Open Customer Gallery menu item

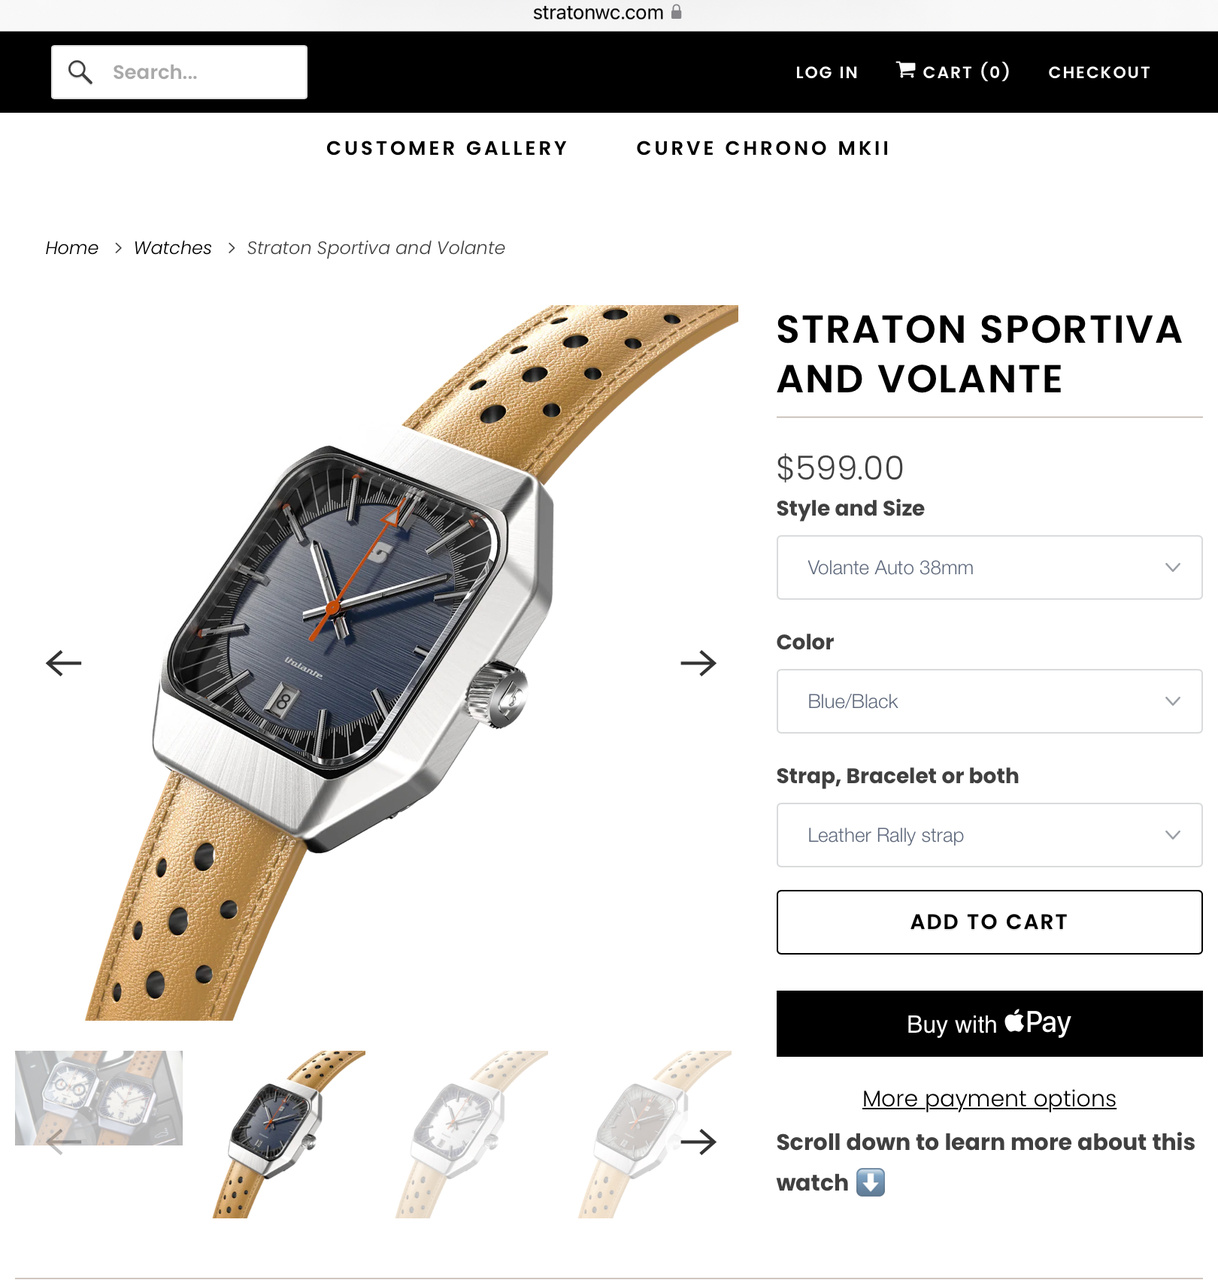[x=447, y=148]
